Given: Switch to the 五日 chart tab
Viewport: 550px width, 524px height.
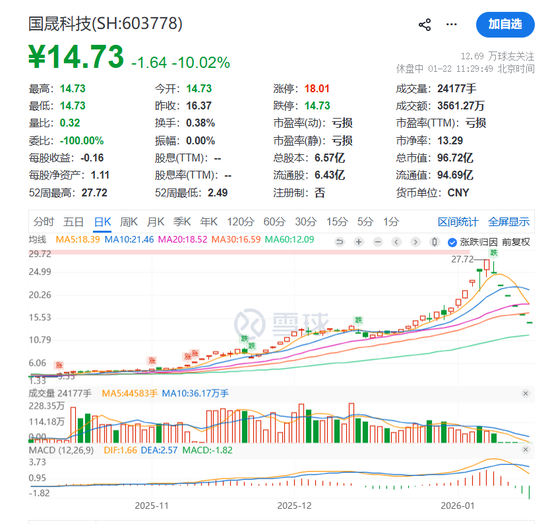Looking at the screenshot, I should (x=73, y=222).
